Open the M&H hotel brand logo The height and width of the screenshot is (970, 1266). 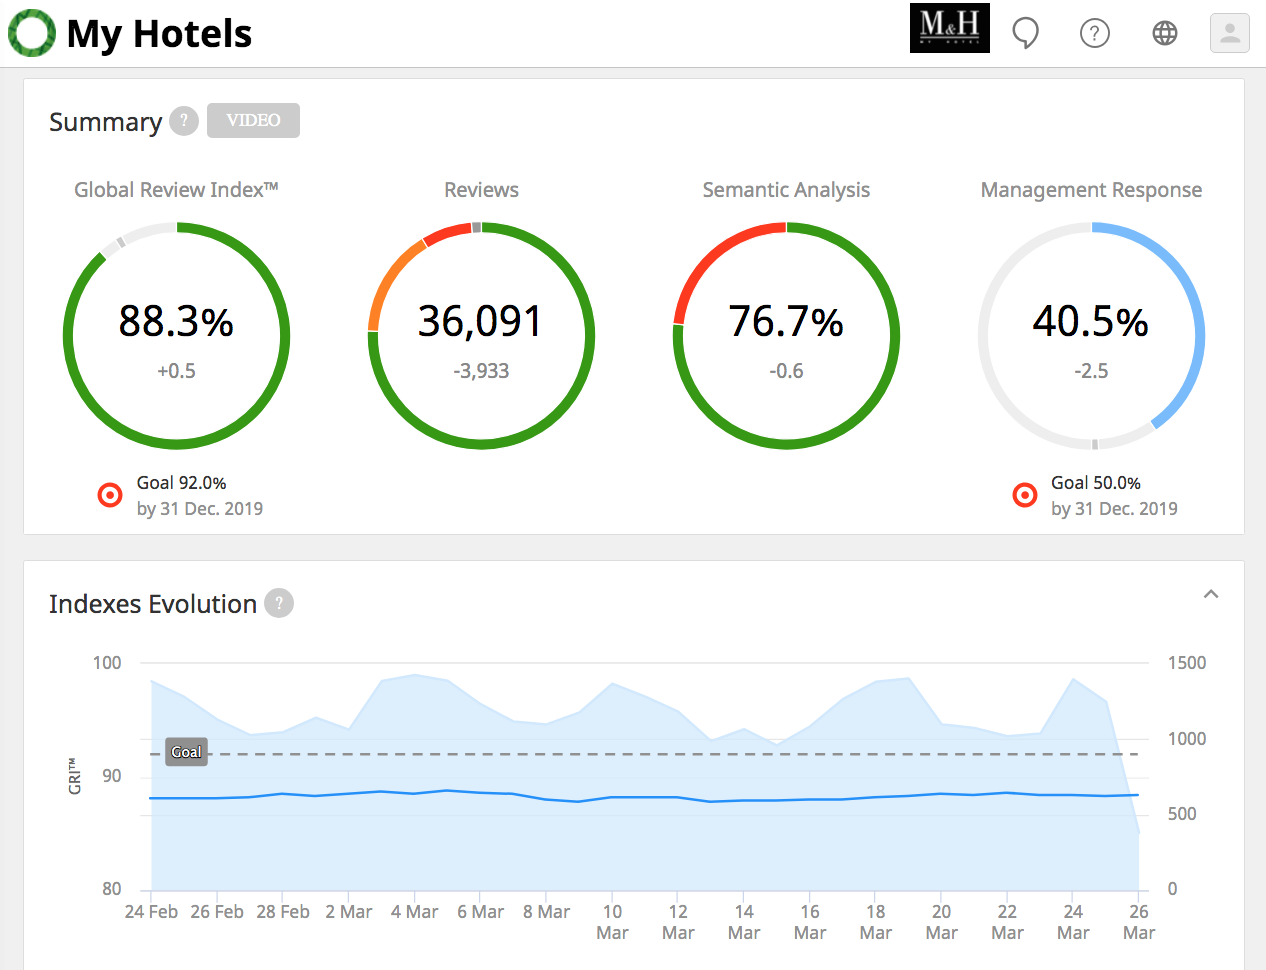tap(950, 28)
